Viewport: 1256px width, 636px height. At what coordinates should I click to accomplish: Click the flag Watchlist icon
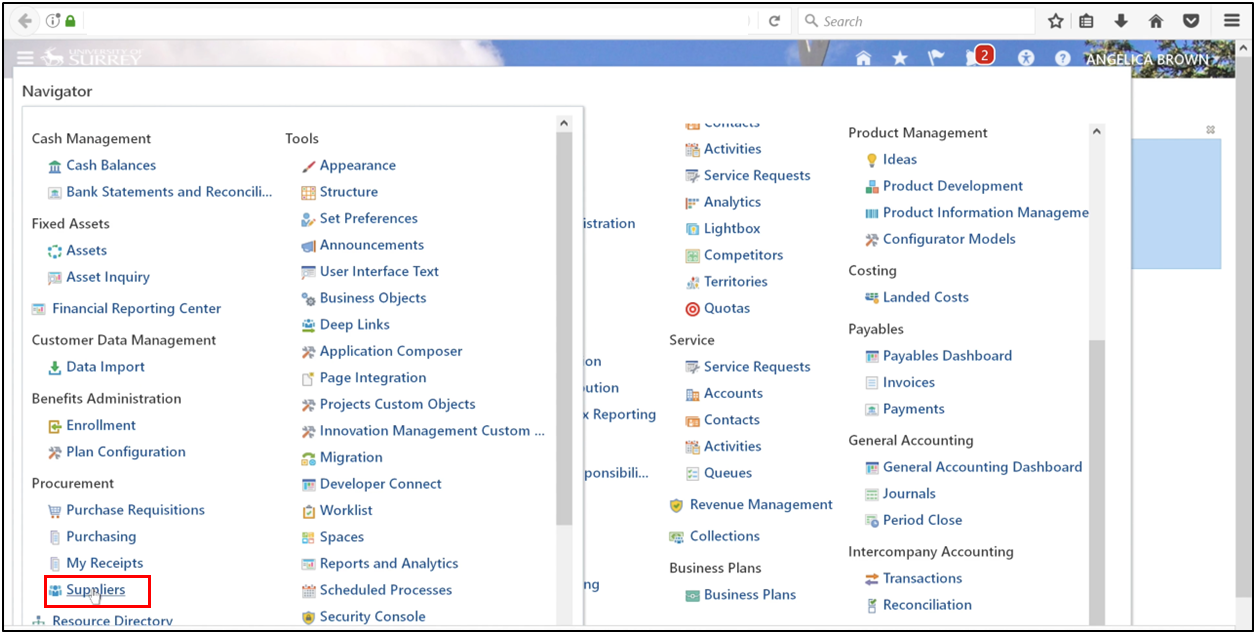(936, 57)
